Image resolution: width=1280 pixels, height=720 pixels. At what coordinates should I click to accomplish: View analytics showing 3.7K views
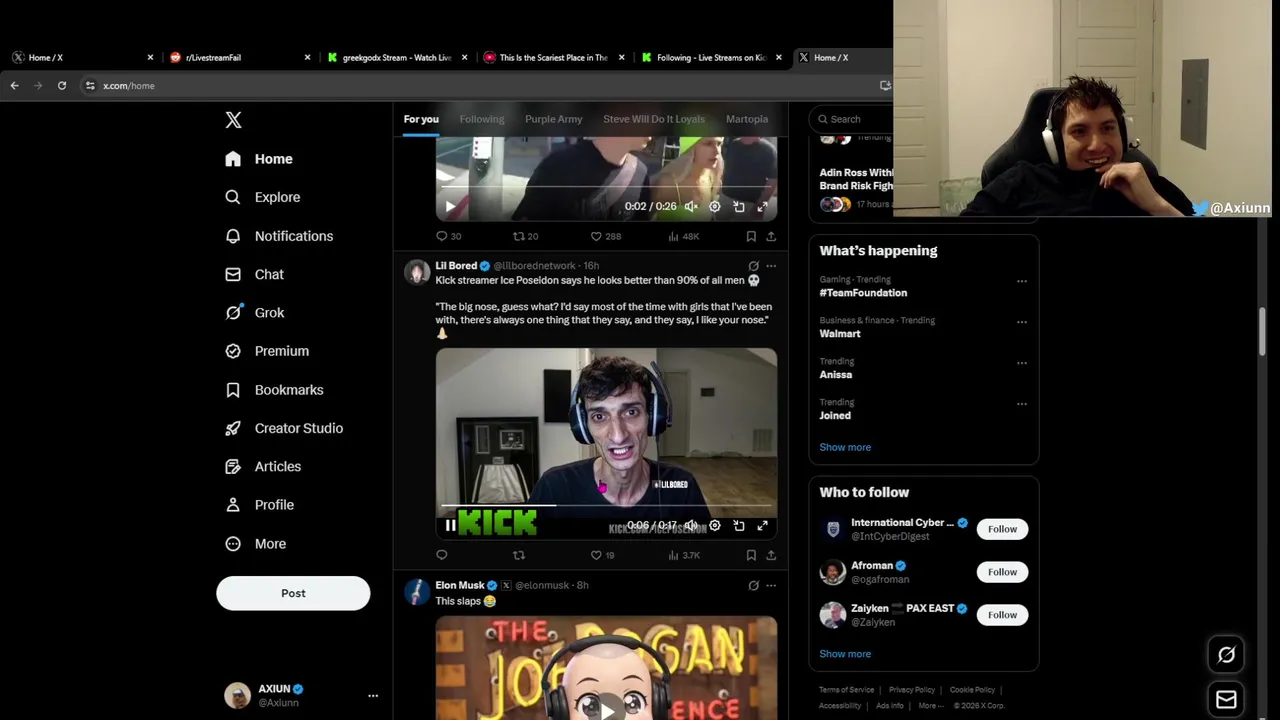684,555
